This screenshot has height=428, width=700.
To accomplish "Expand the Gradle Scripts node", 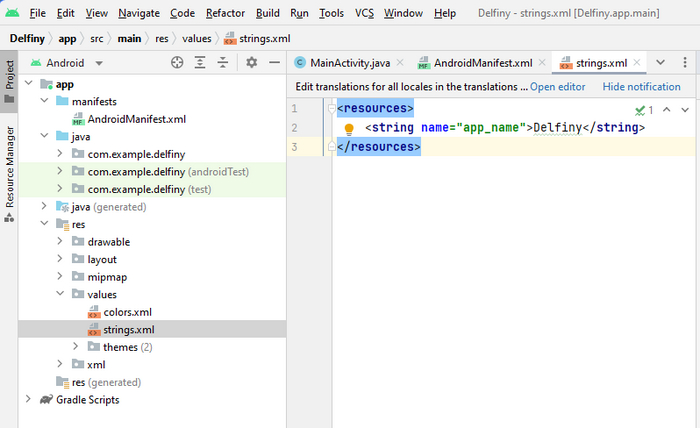I will point(28,400).
